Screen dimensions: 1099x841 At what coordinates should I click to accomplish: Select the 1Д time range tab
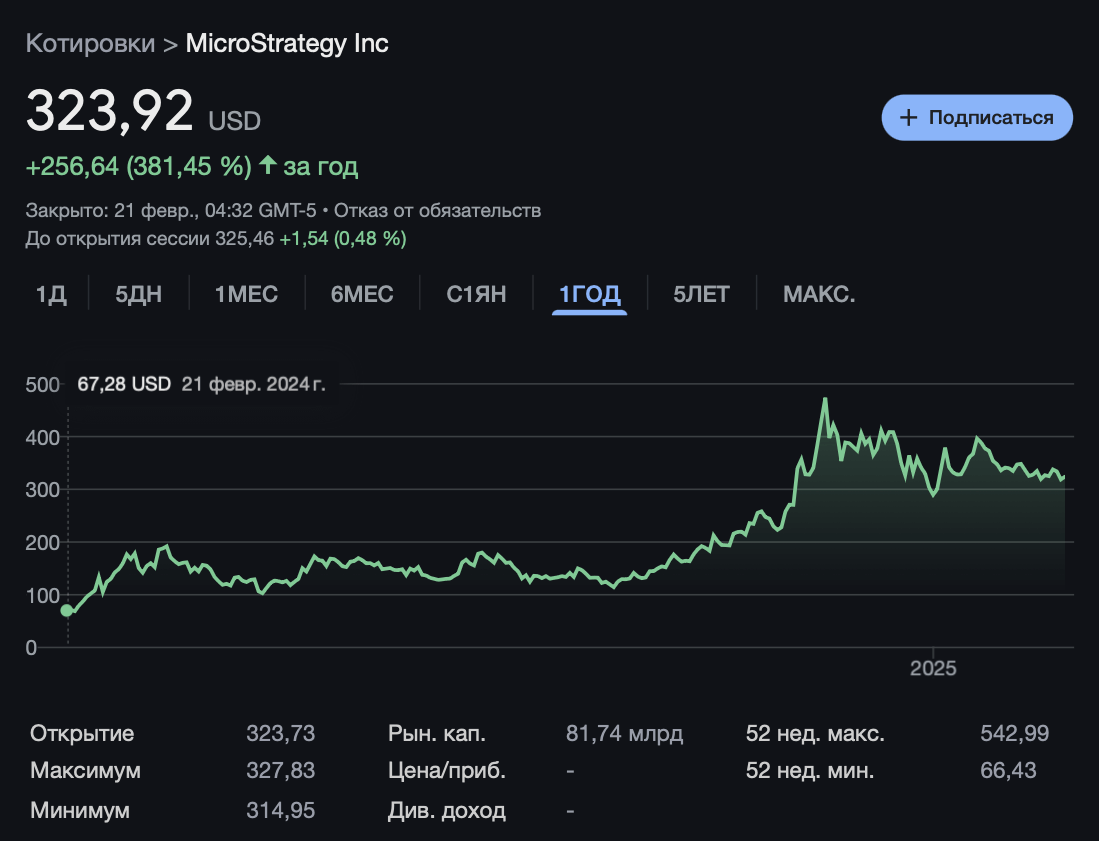51,294
